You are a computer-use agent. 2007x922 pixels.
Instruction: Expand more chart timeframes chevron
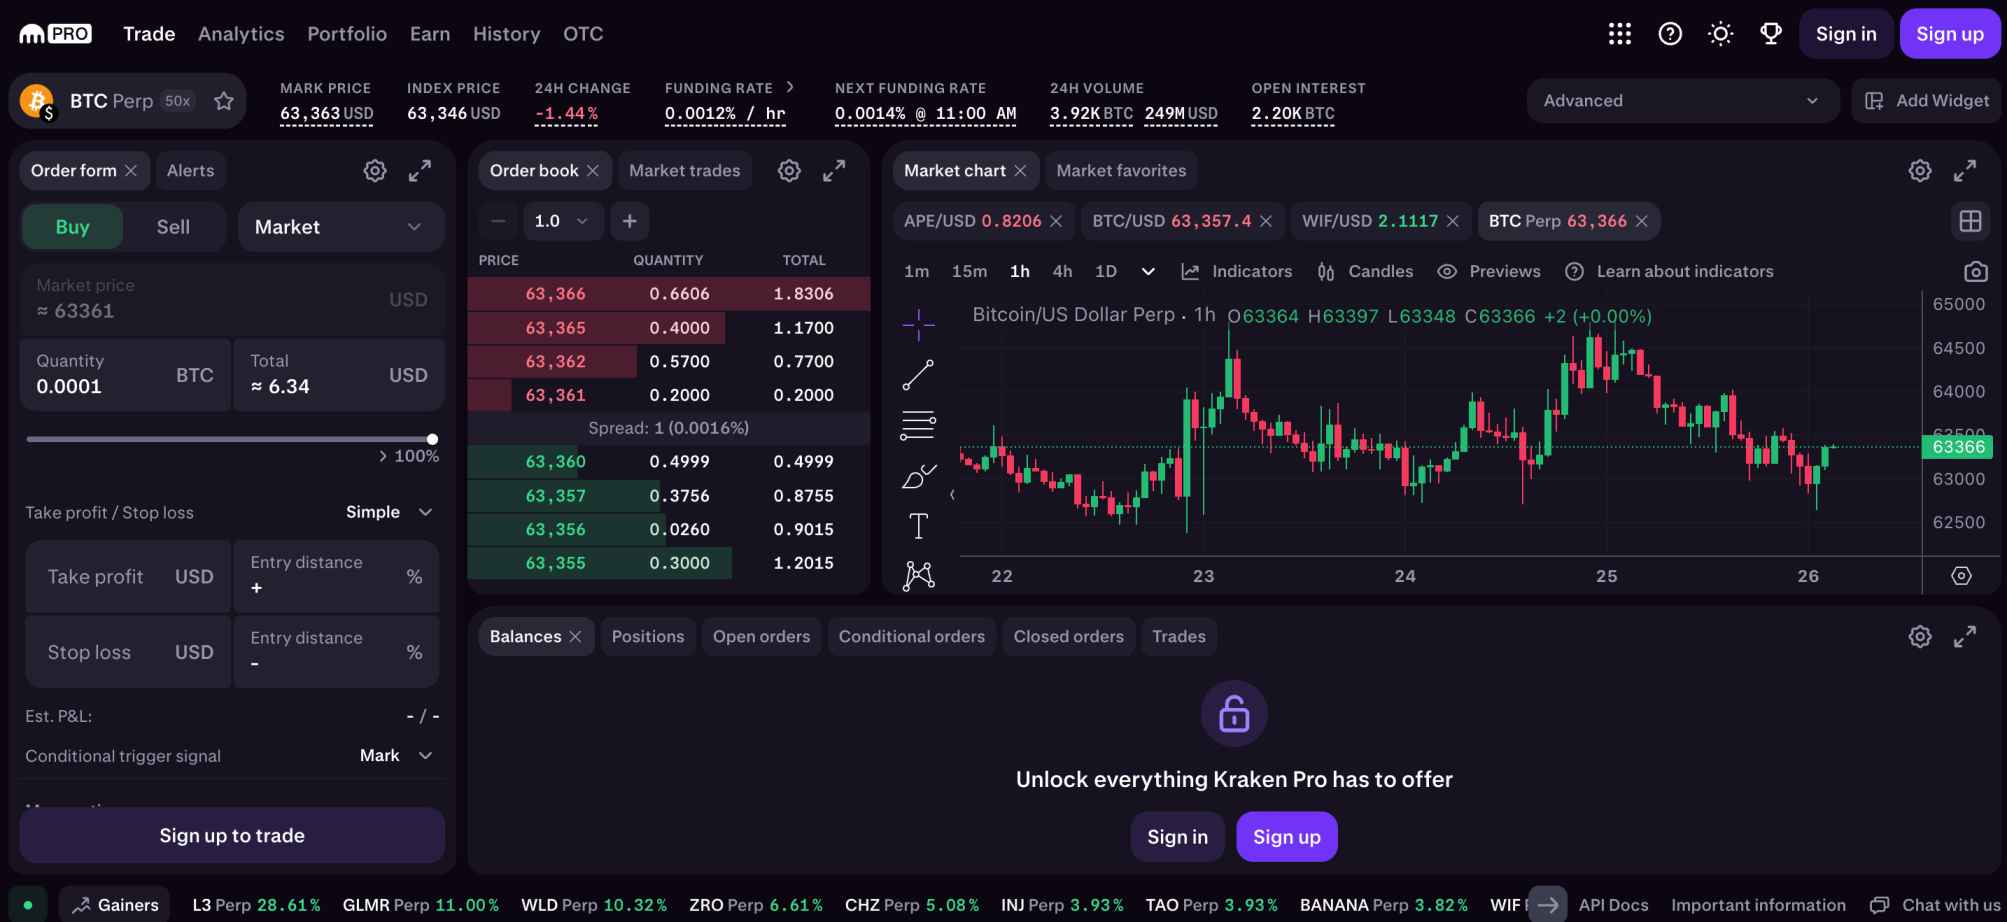point(1148,271)
